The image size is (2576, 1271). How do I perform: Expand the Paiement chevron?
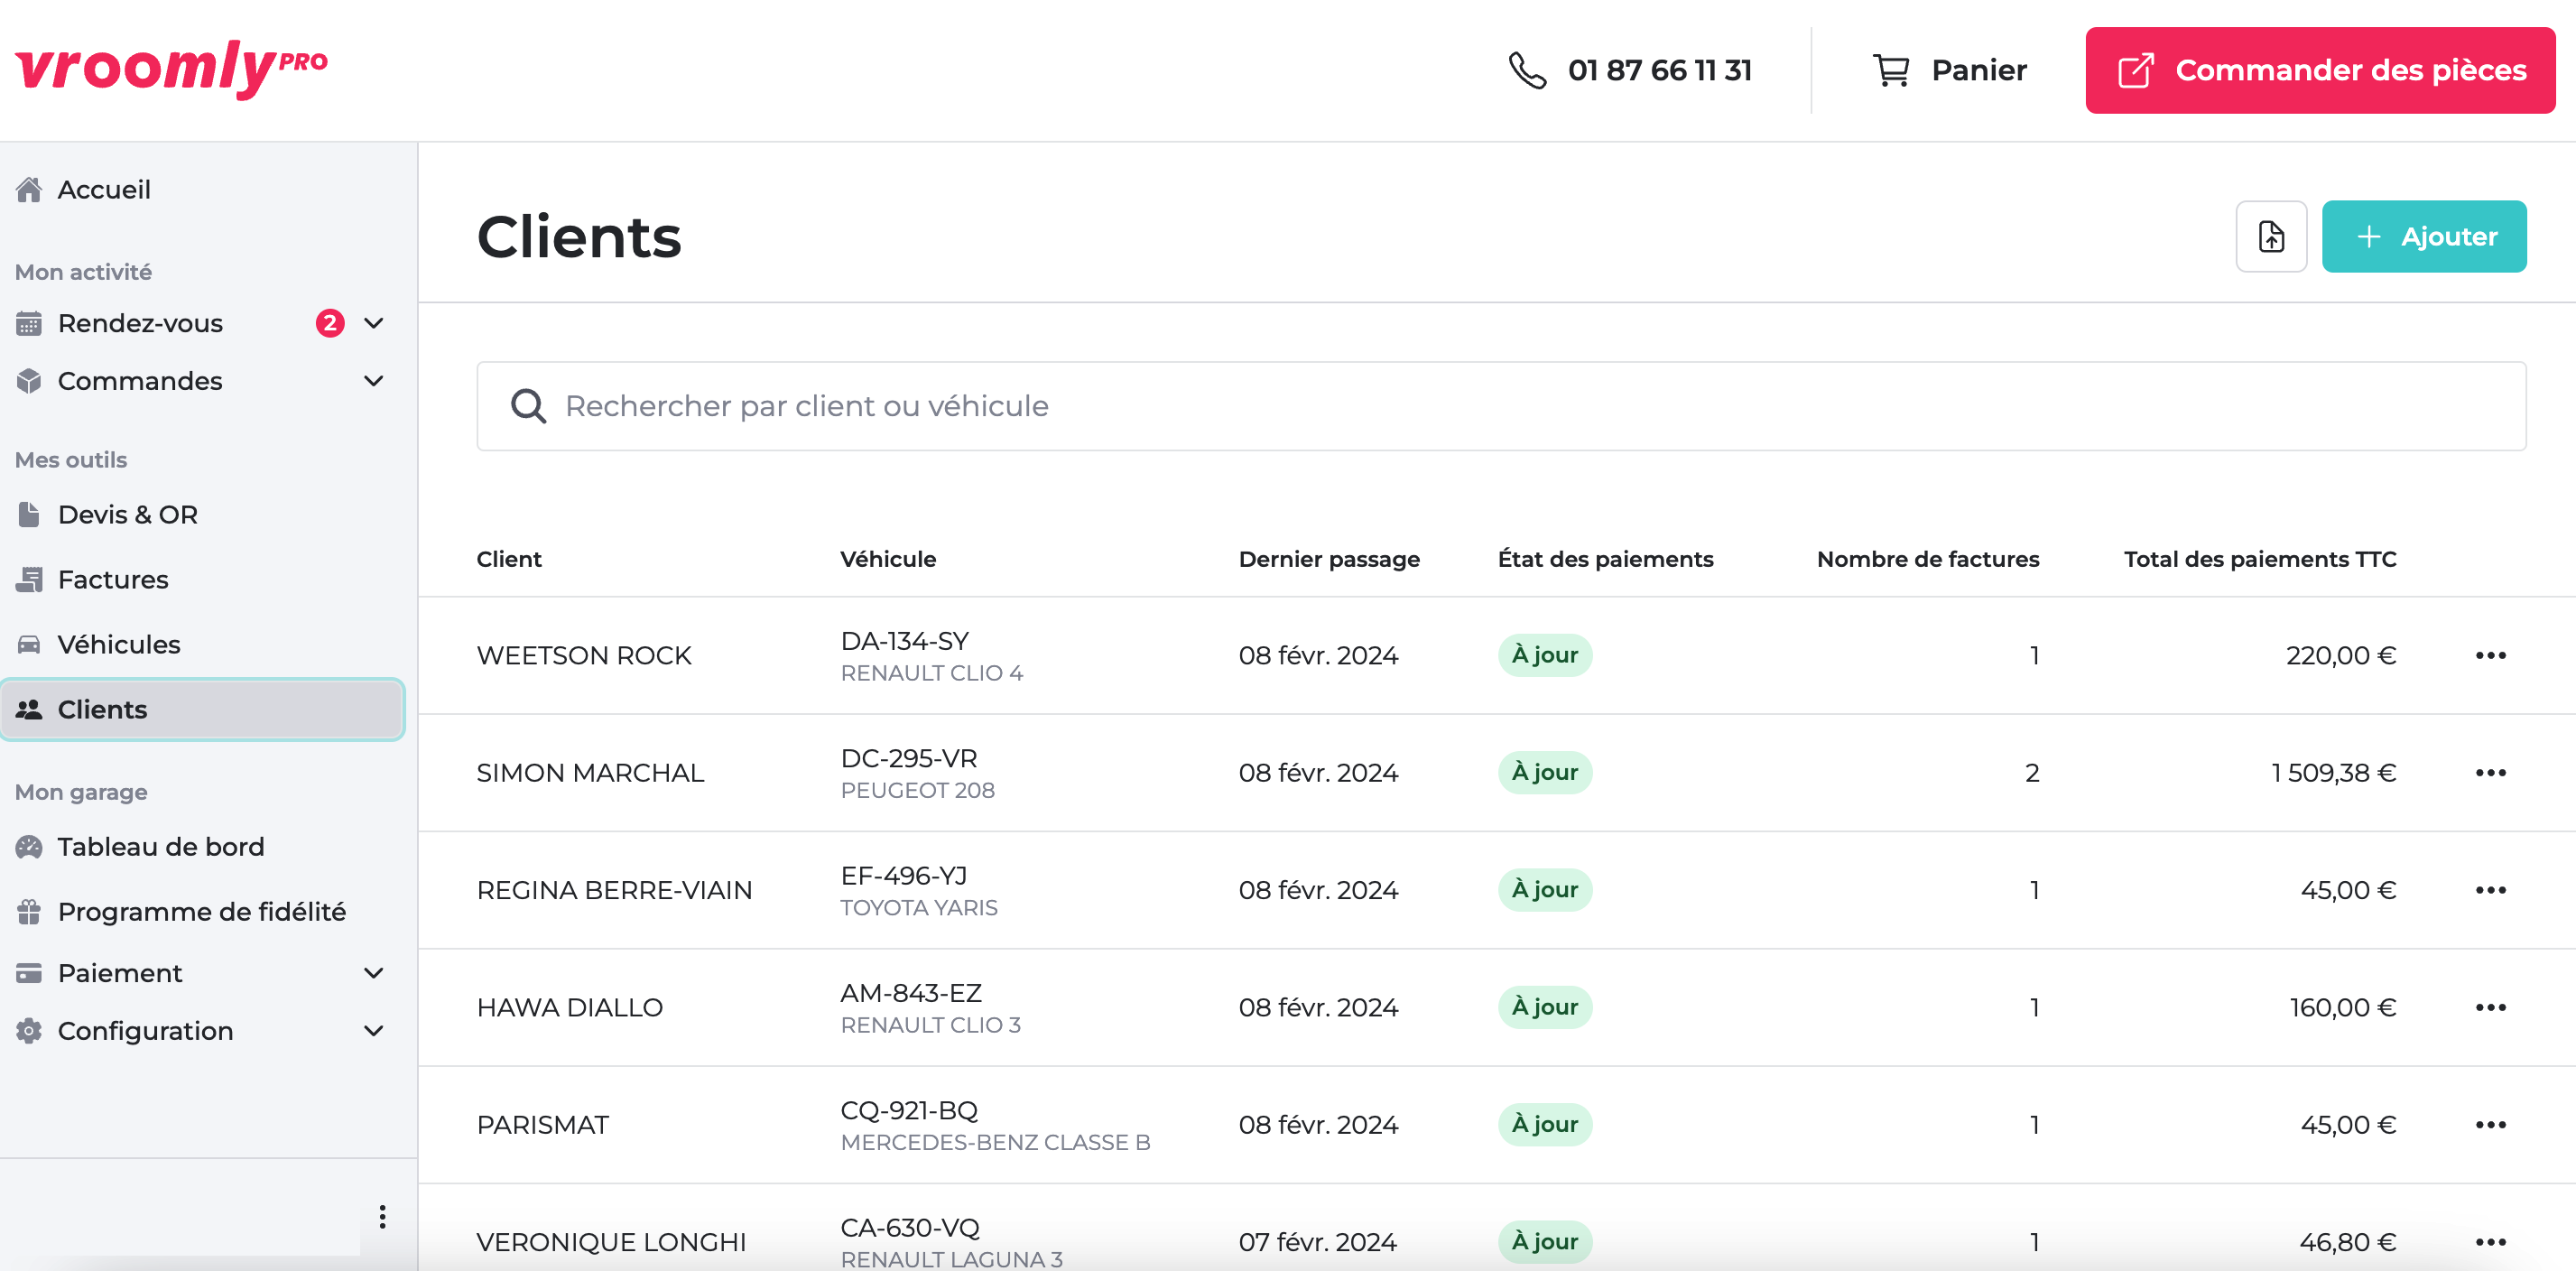click(374, 973)
